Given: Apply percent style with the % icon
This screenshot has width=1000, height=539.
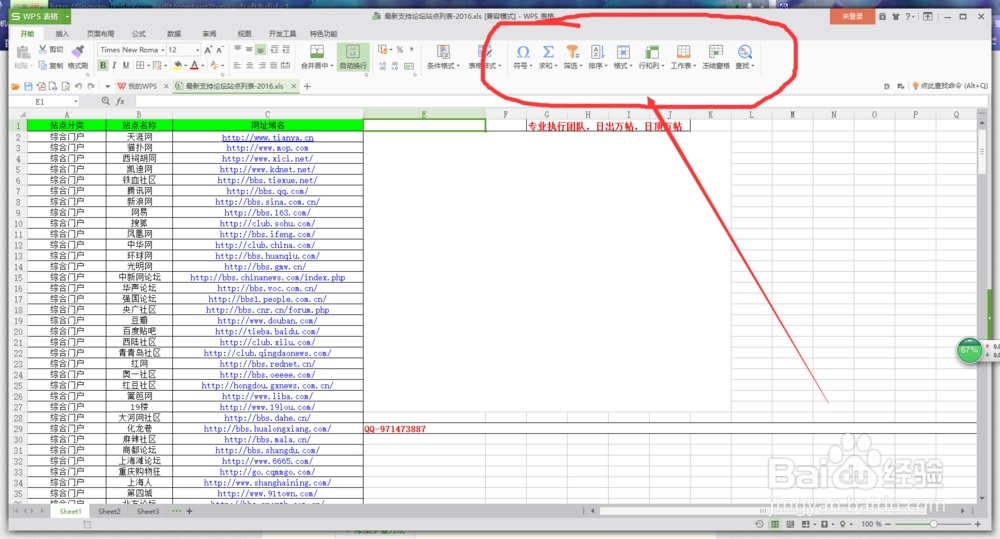Looking at the screenshot, I should 400,50.
